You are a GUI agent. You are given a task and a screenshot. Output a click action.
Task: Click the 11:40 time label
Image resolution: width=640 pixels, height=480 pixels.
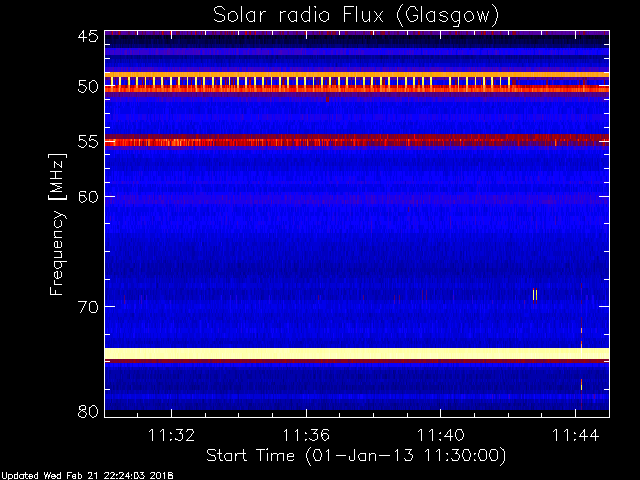[x=440, y=435]
